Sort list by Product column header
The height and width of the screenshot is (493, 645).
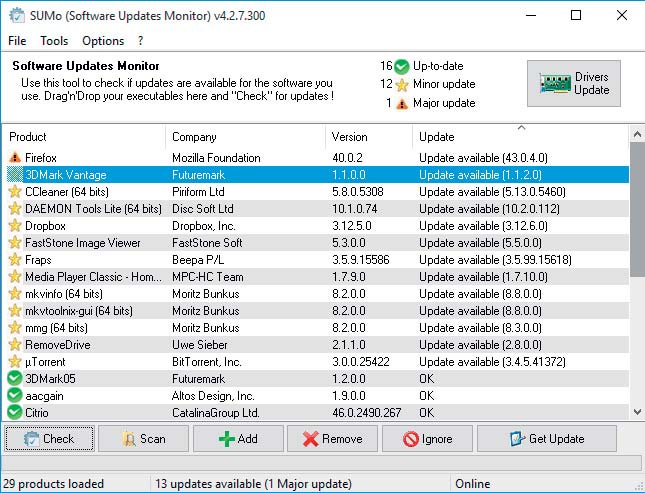click(84, 137)
